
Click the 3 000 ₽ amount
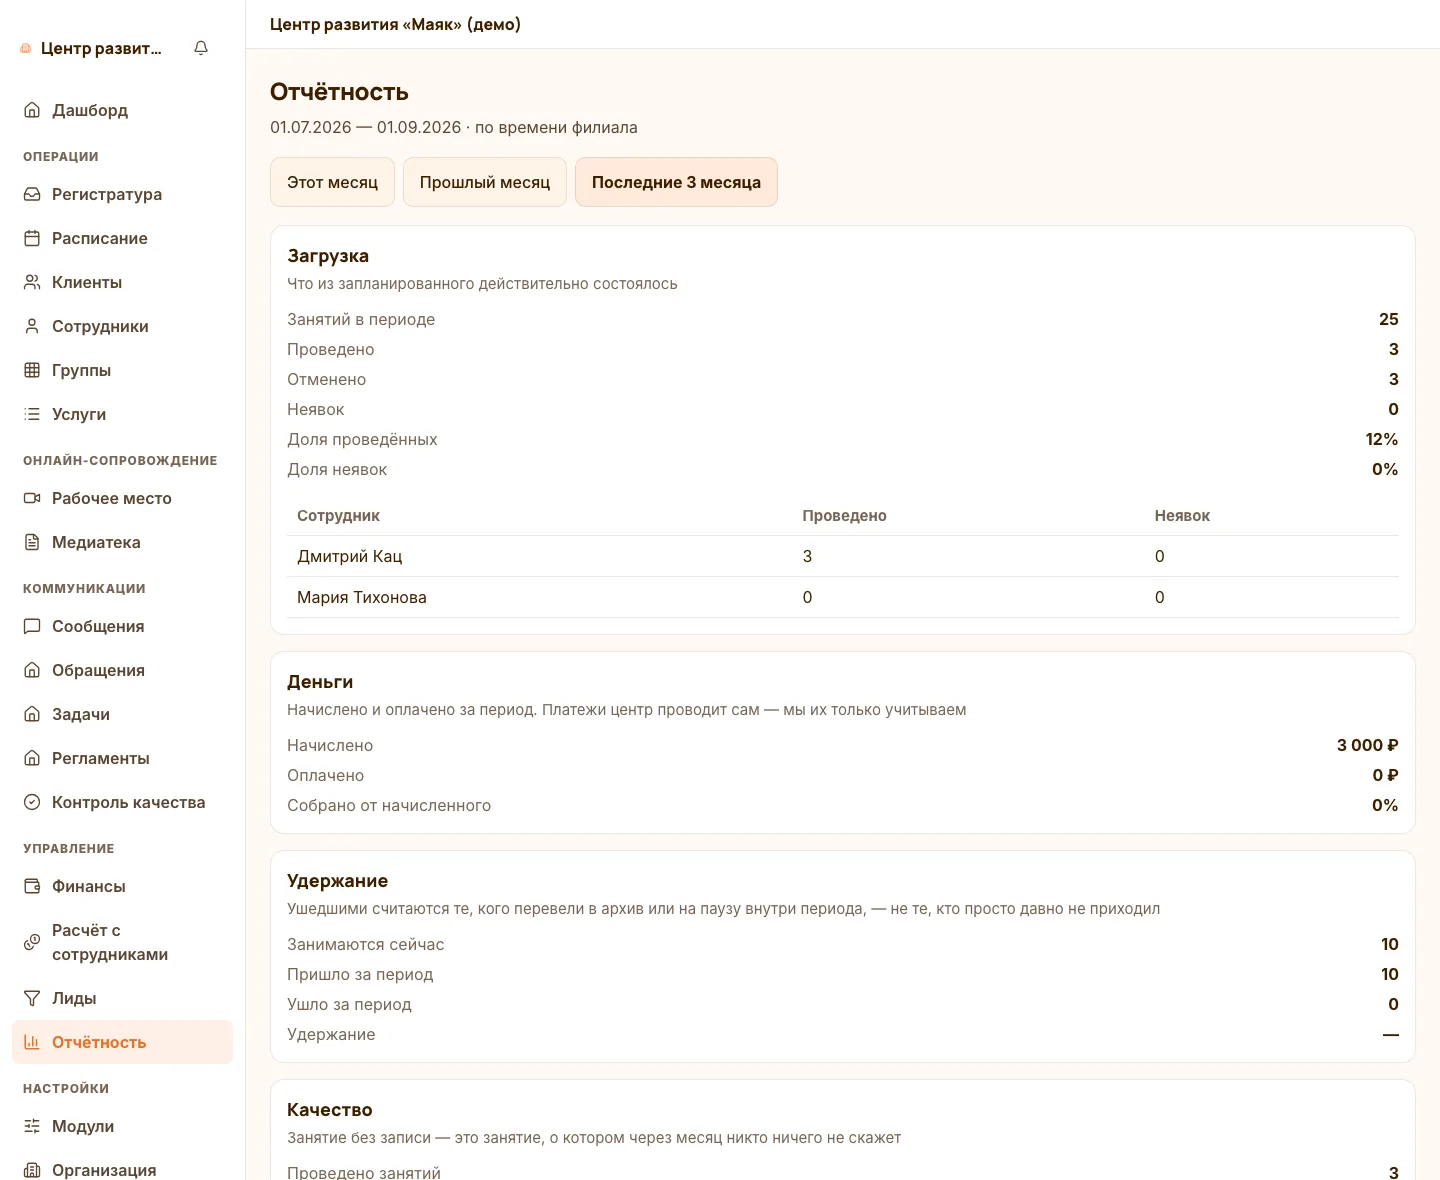(x=1368, y=746)
